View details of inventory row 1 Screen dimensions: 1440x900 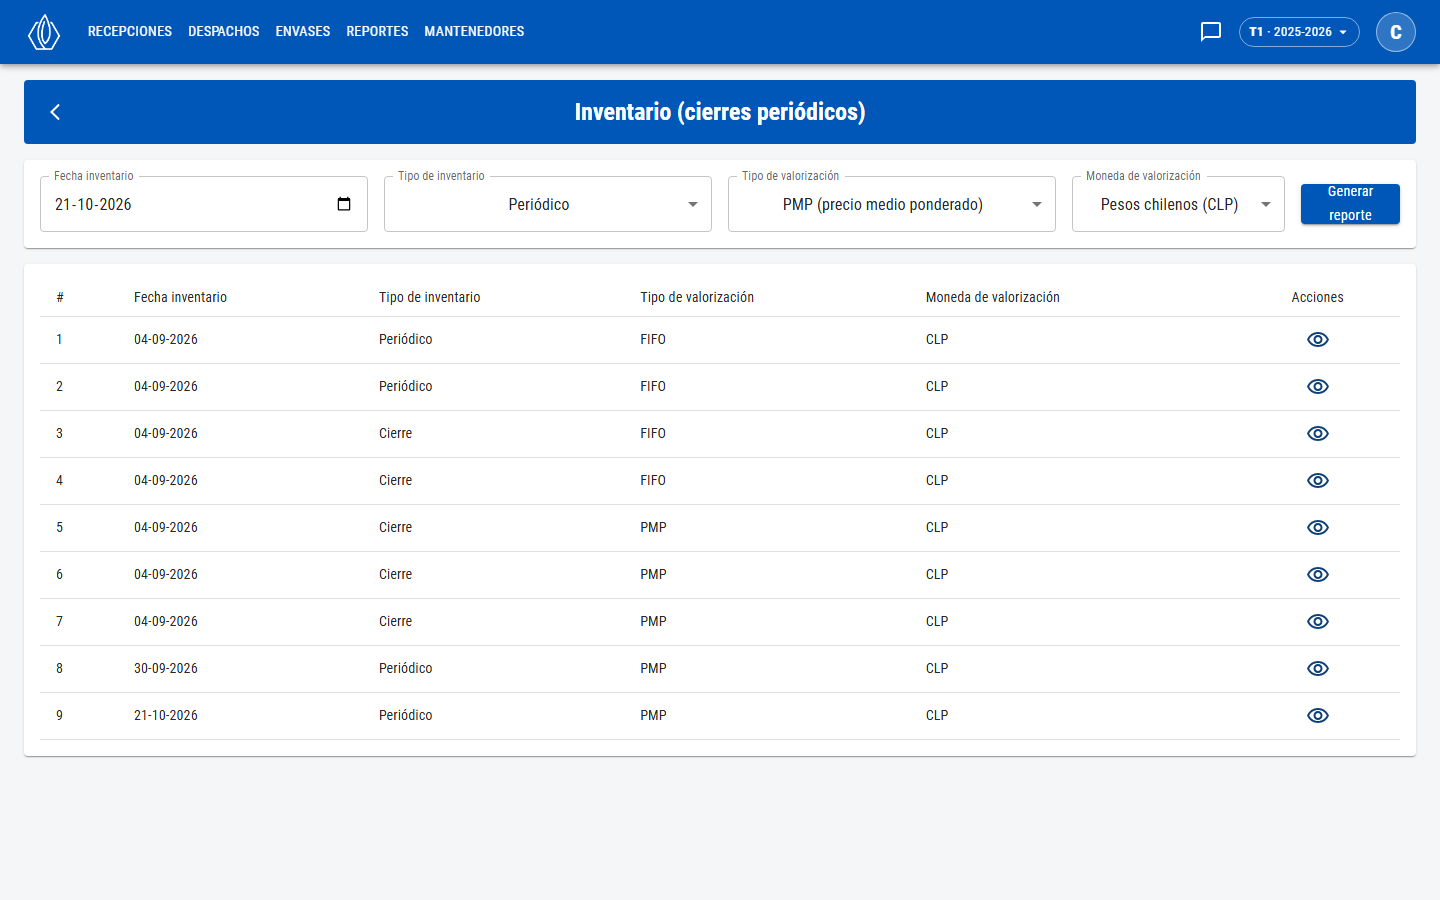point(1318,340)
